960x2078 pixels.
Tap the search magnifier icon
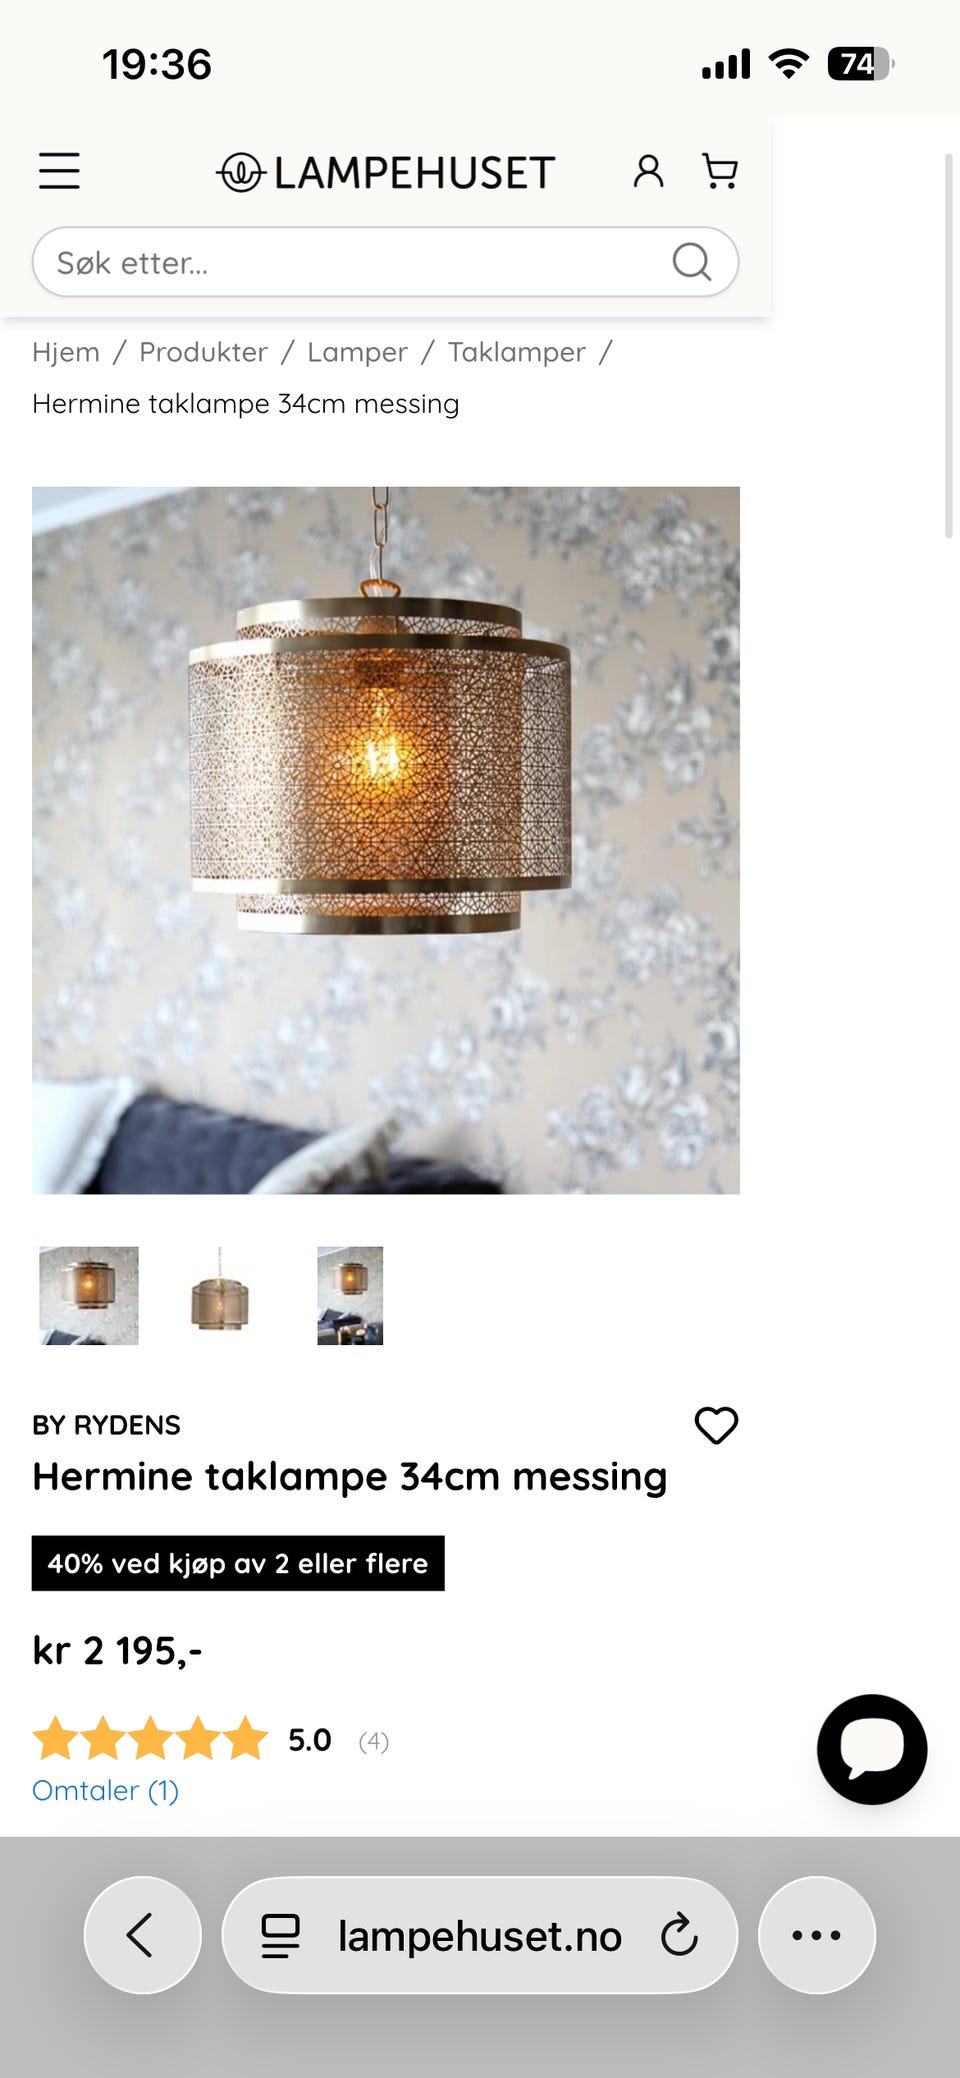[x=691, y=262]
